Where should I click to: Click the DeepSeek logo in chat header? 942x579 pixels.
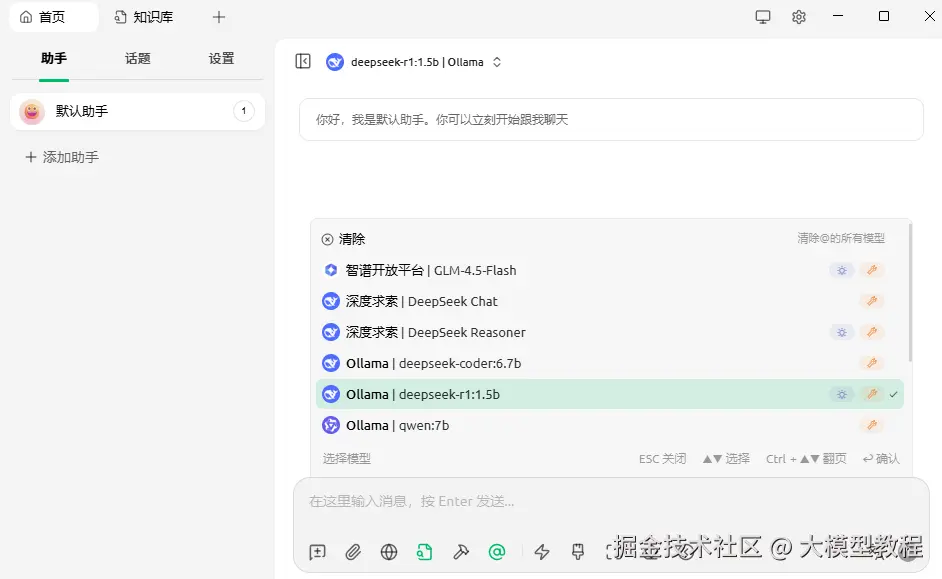pos(335,62)
